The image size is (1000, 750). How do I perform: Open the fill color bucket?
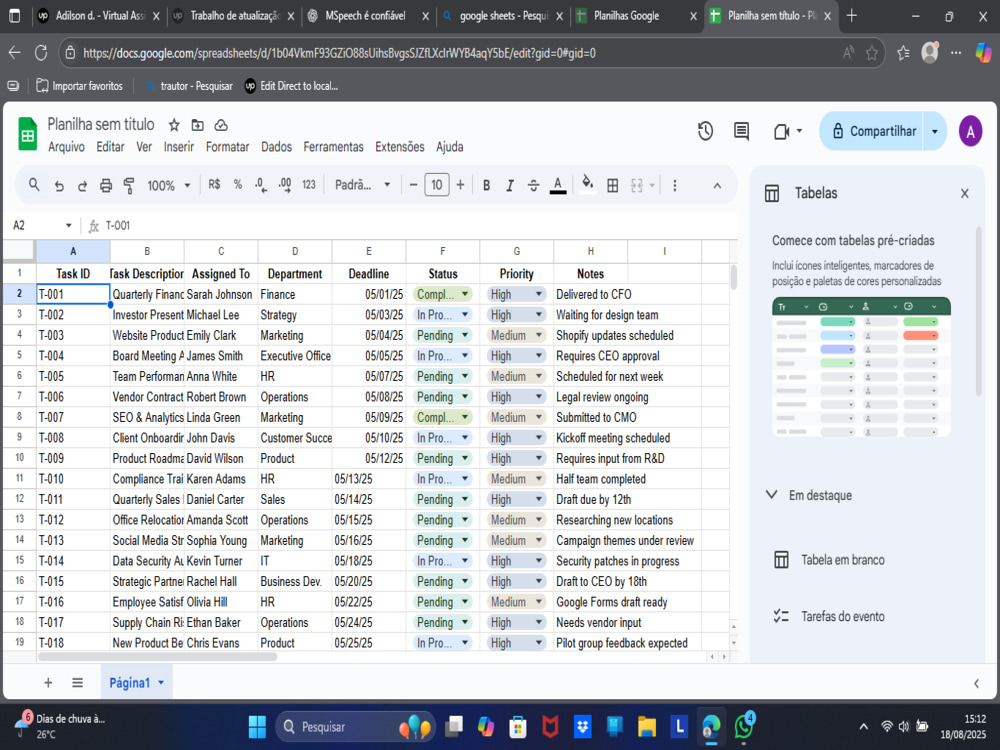coord(588,184)
